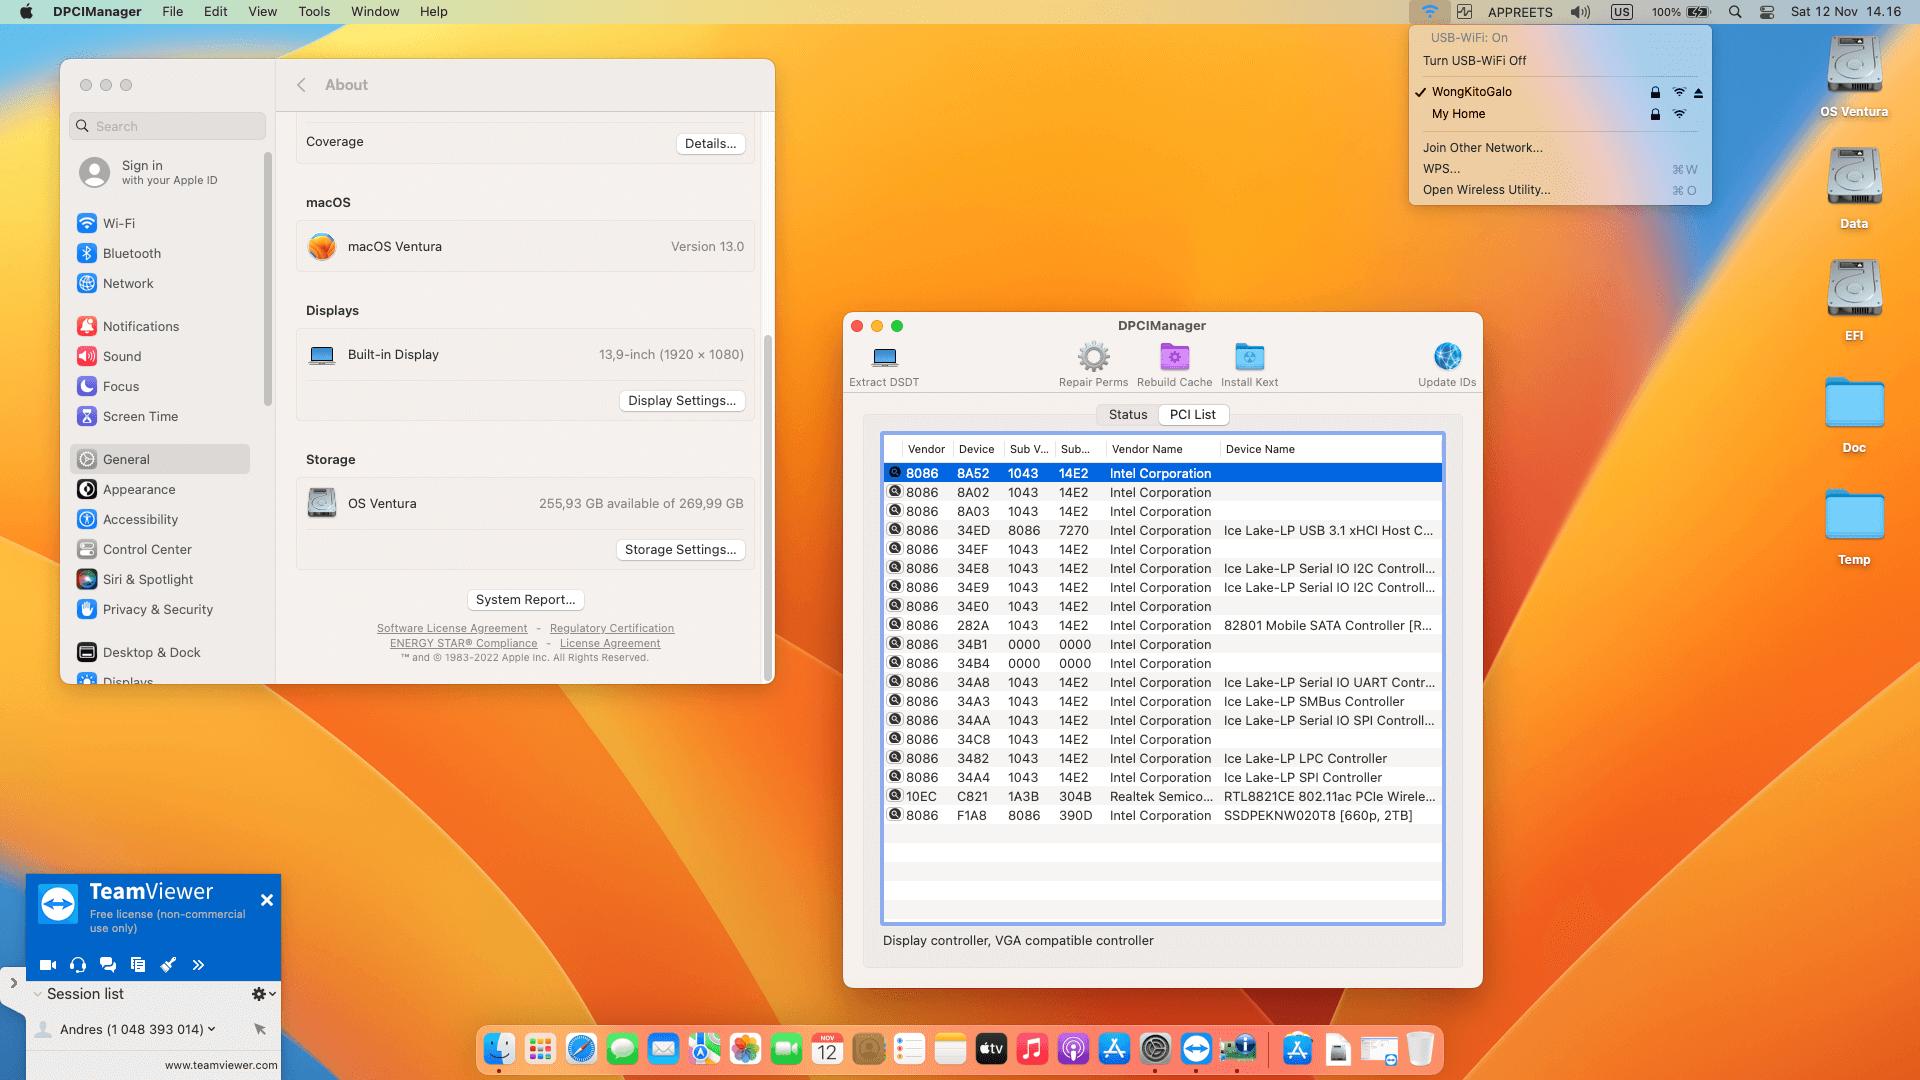Collapse TeamViewer panel using side arrow
1920x1080 pixels.
tap(13, 983)
